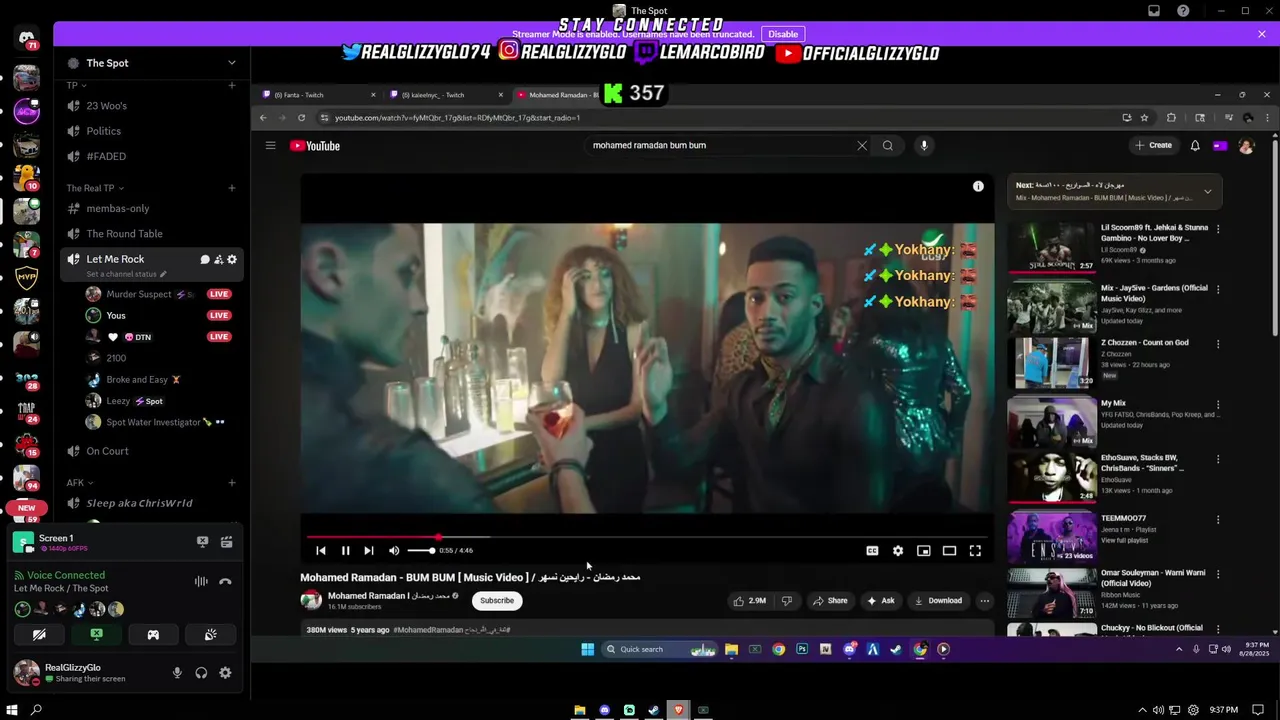Join the 23 Woo's voice channel
The width and height of the screenshot is (1280, 720).
(x=150, y=106)
